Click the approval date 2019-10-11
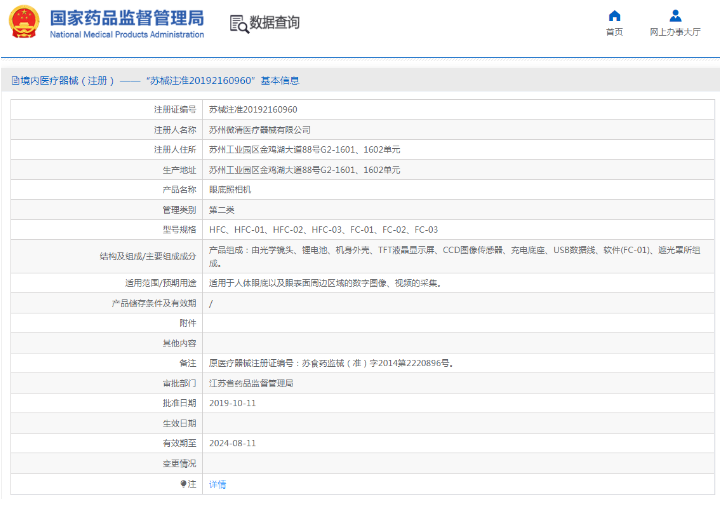Image resolution: width=720 pixels, height=517 pixels. tap(232, 403)
